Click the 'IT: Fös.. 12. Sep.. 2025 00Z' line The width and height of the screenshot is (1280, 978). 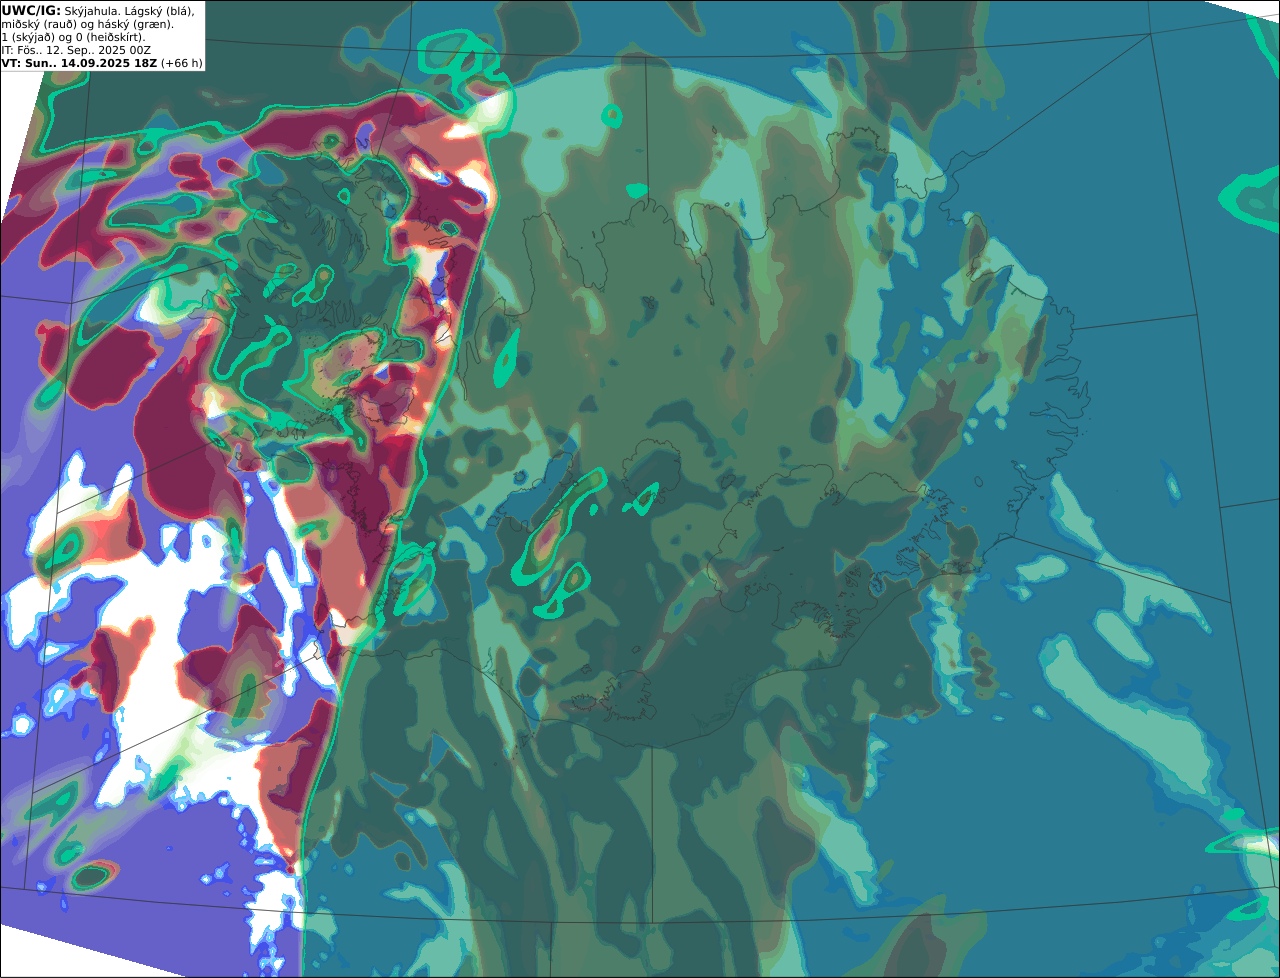(x=76, y=50)
